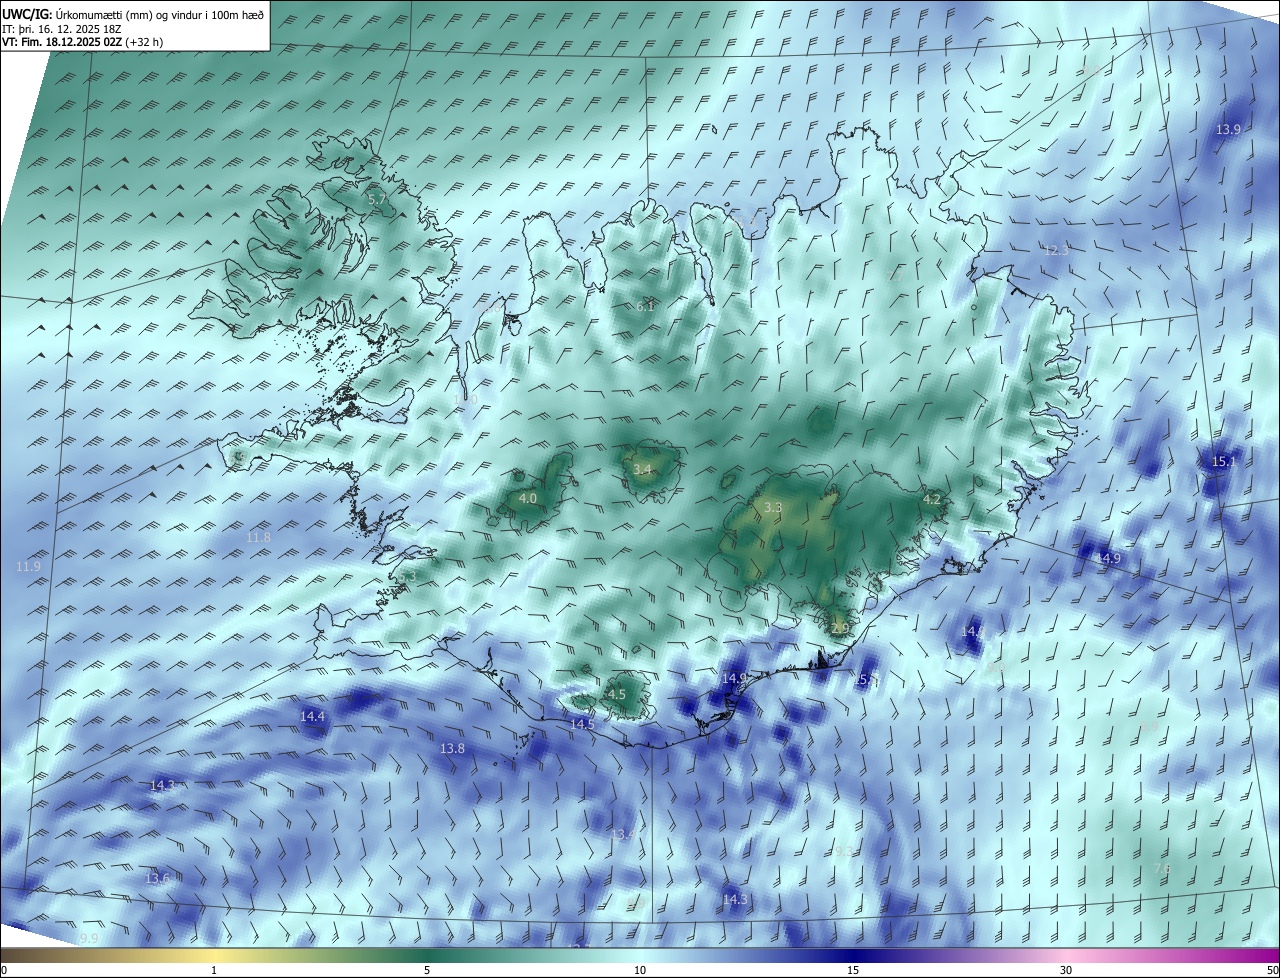Click the 4.2 value label
Image resolution: width=1280 pixels, height=978 pixels.
click(x=932, y=499)
